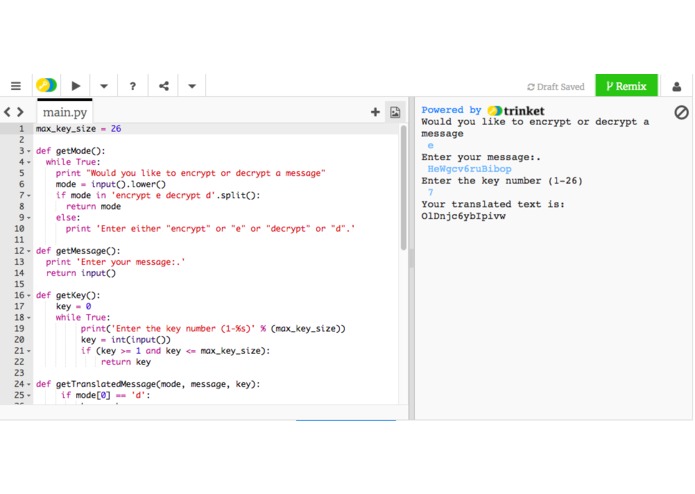Viewport: 695px width, 494px height.
Task: Collapse code fold at line 3
Action: tap(29, 151)
